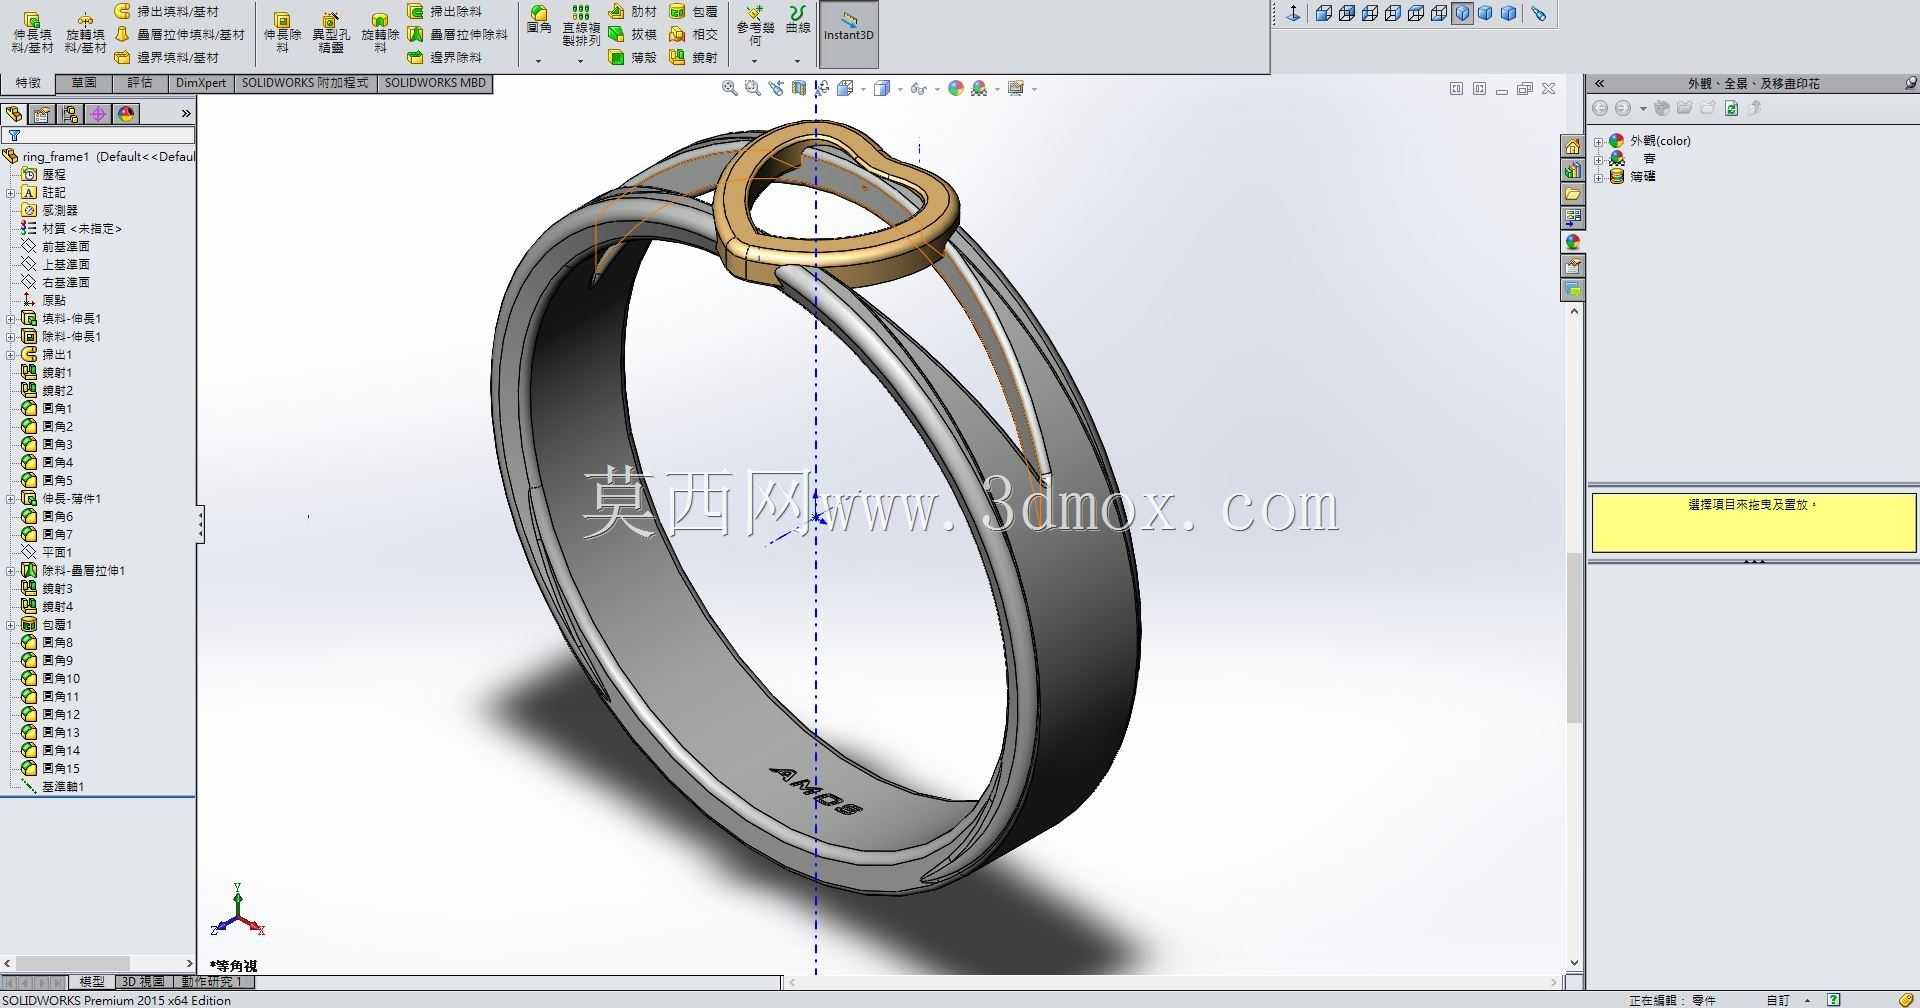Open the 異型孔精靈 hole wizard
This screenshot has height=1008, width=1920.
pos(331,33)
